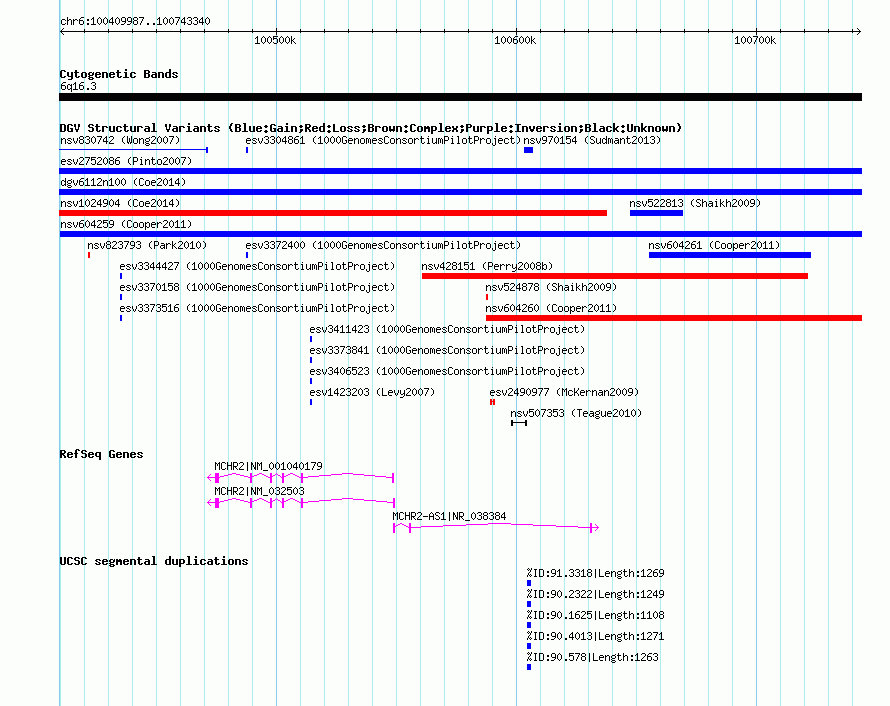Viewport: 890px width, 706px height.
Task: Open duplication %ID:90.1625|Length:1108
Action: [595, 615]
